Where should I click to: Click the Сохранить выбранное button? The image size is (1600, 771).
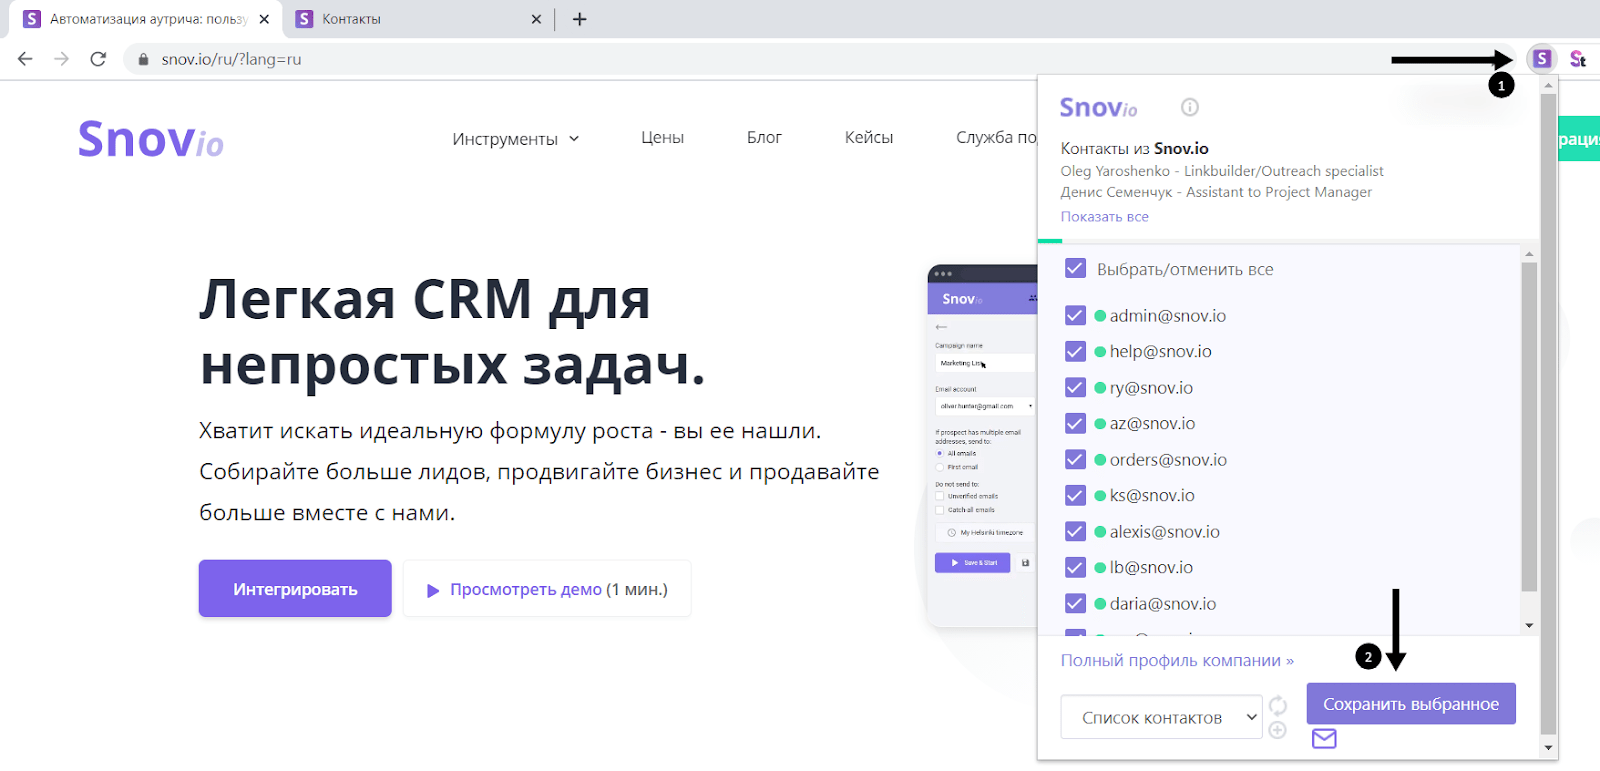pos(1410,704)
